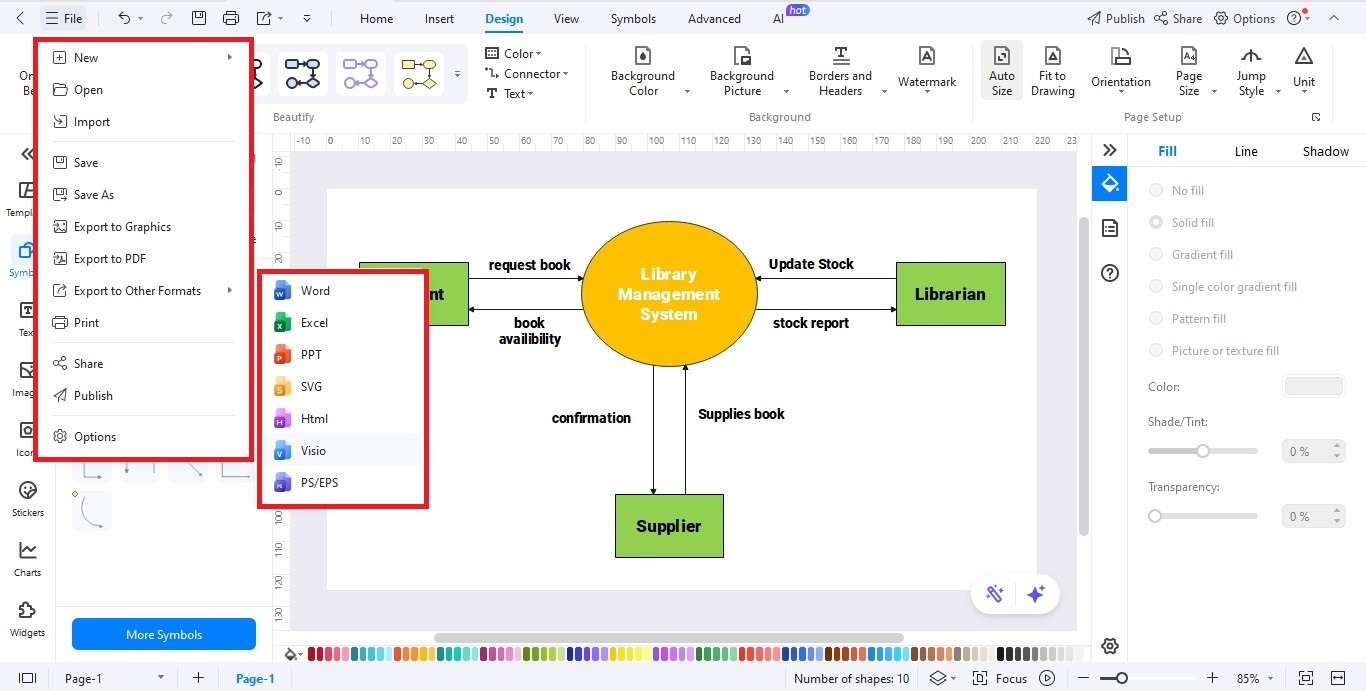Screen dimensions: 1366x691
Task: Click the layers icon in status bar
Action: [x=937, y=678]
